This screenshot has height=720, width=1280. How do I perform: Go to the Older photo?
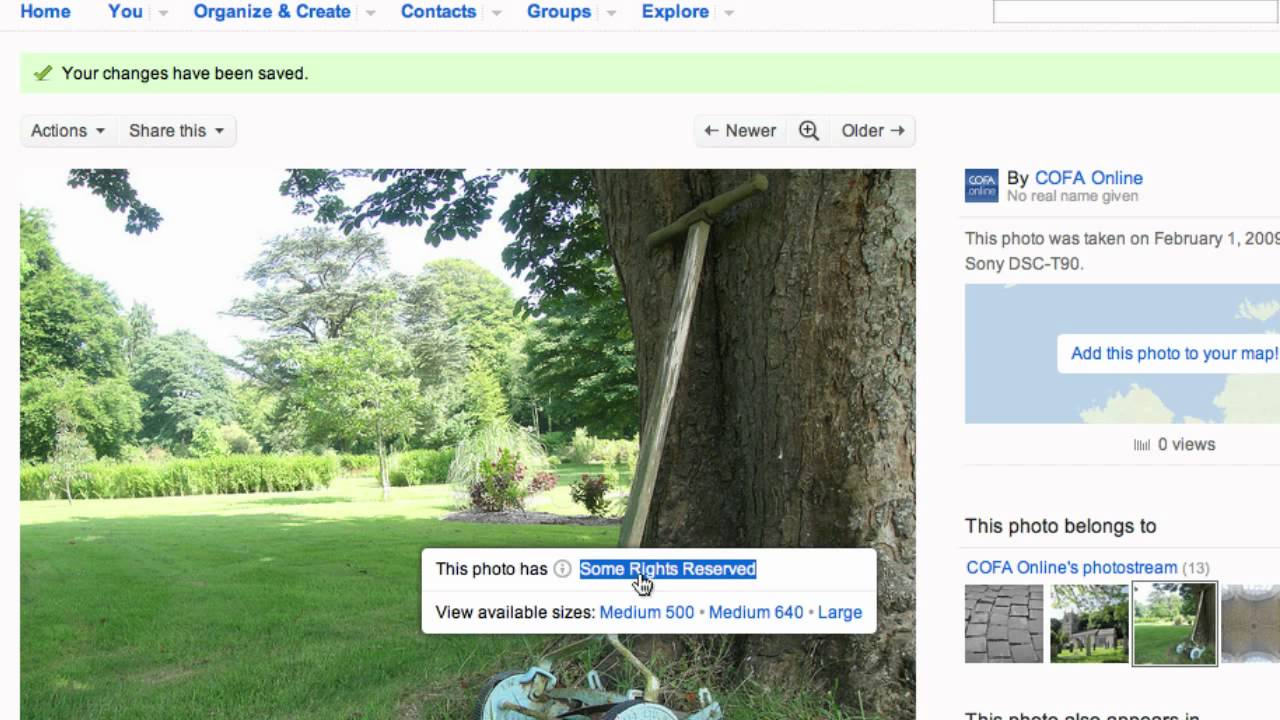[872, 131]
